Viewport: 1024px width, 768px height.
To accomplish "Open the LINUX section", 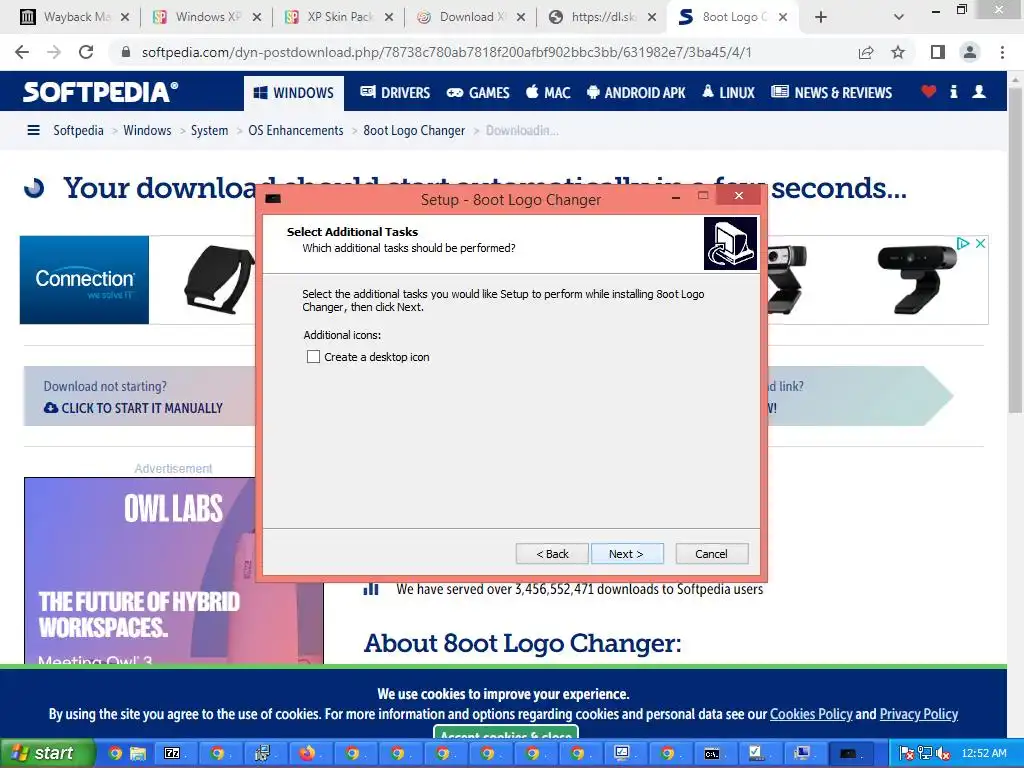I will [x=728, y=93].
